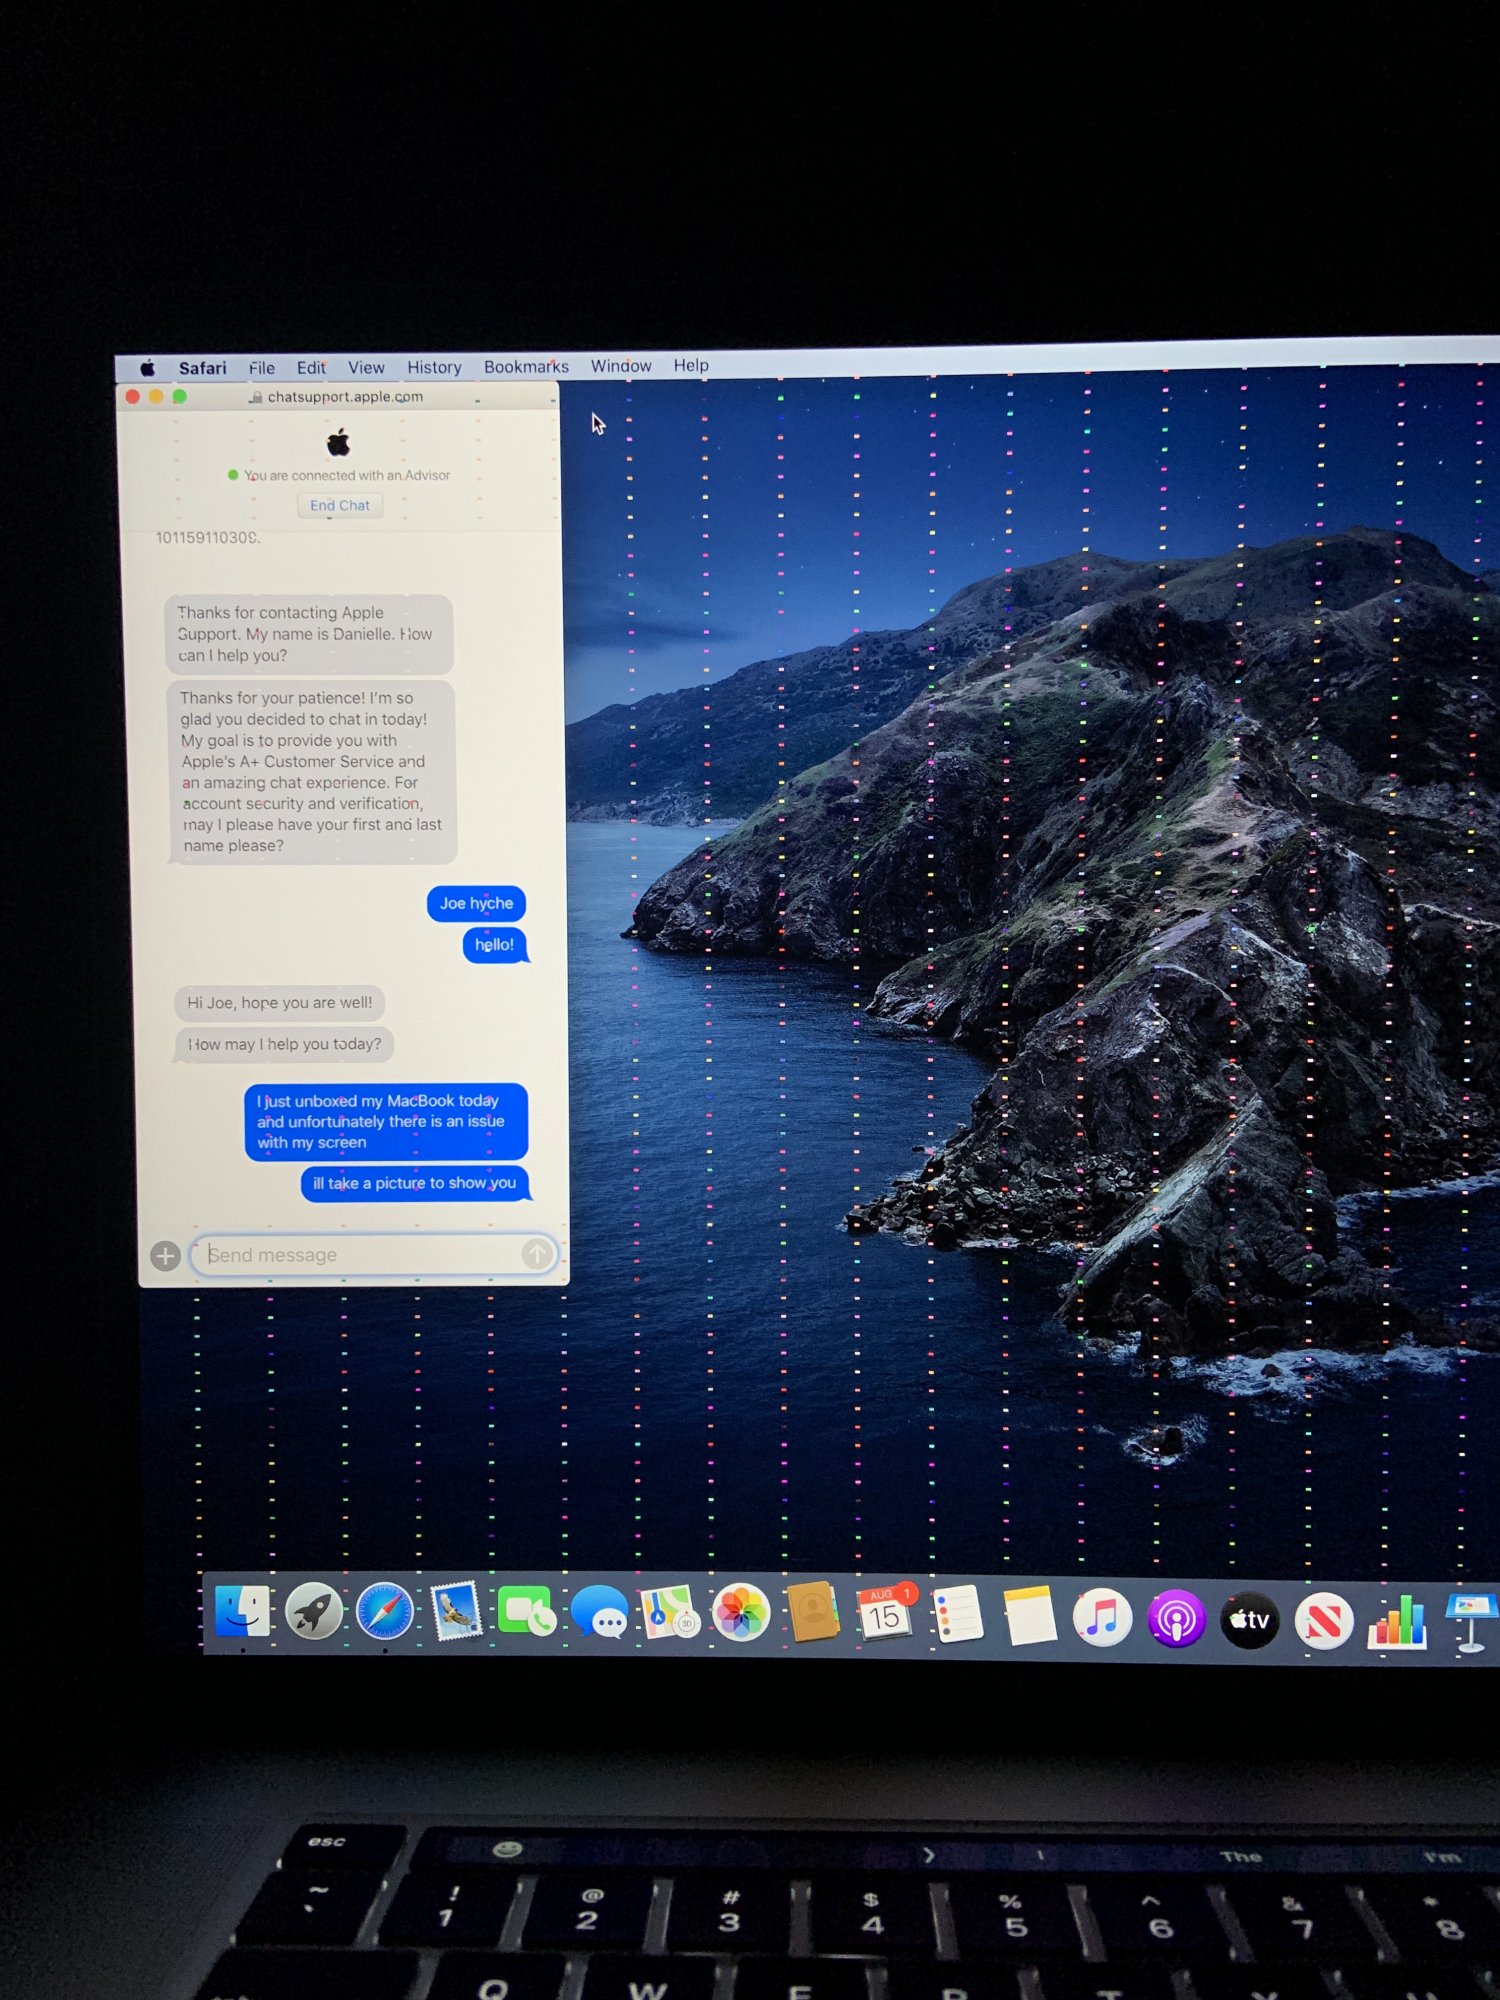Click the 'Thanks for your patience!' message
The image size is (1500, 2000).
[x=312, y=772]
